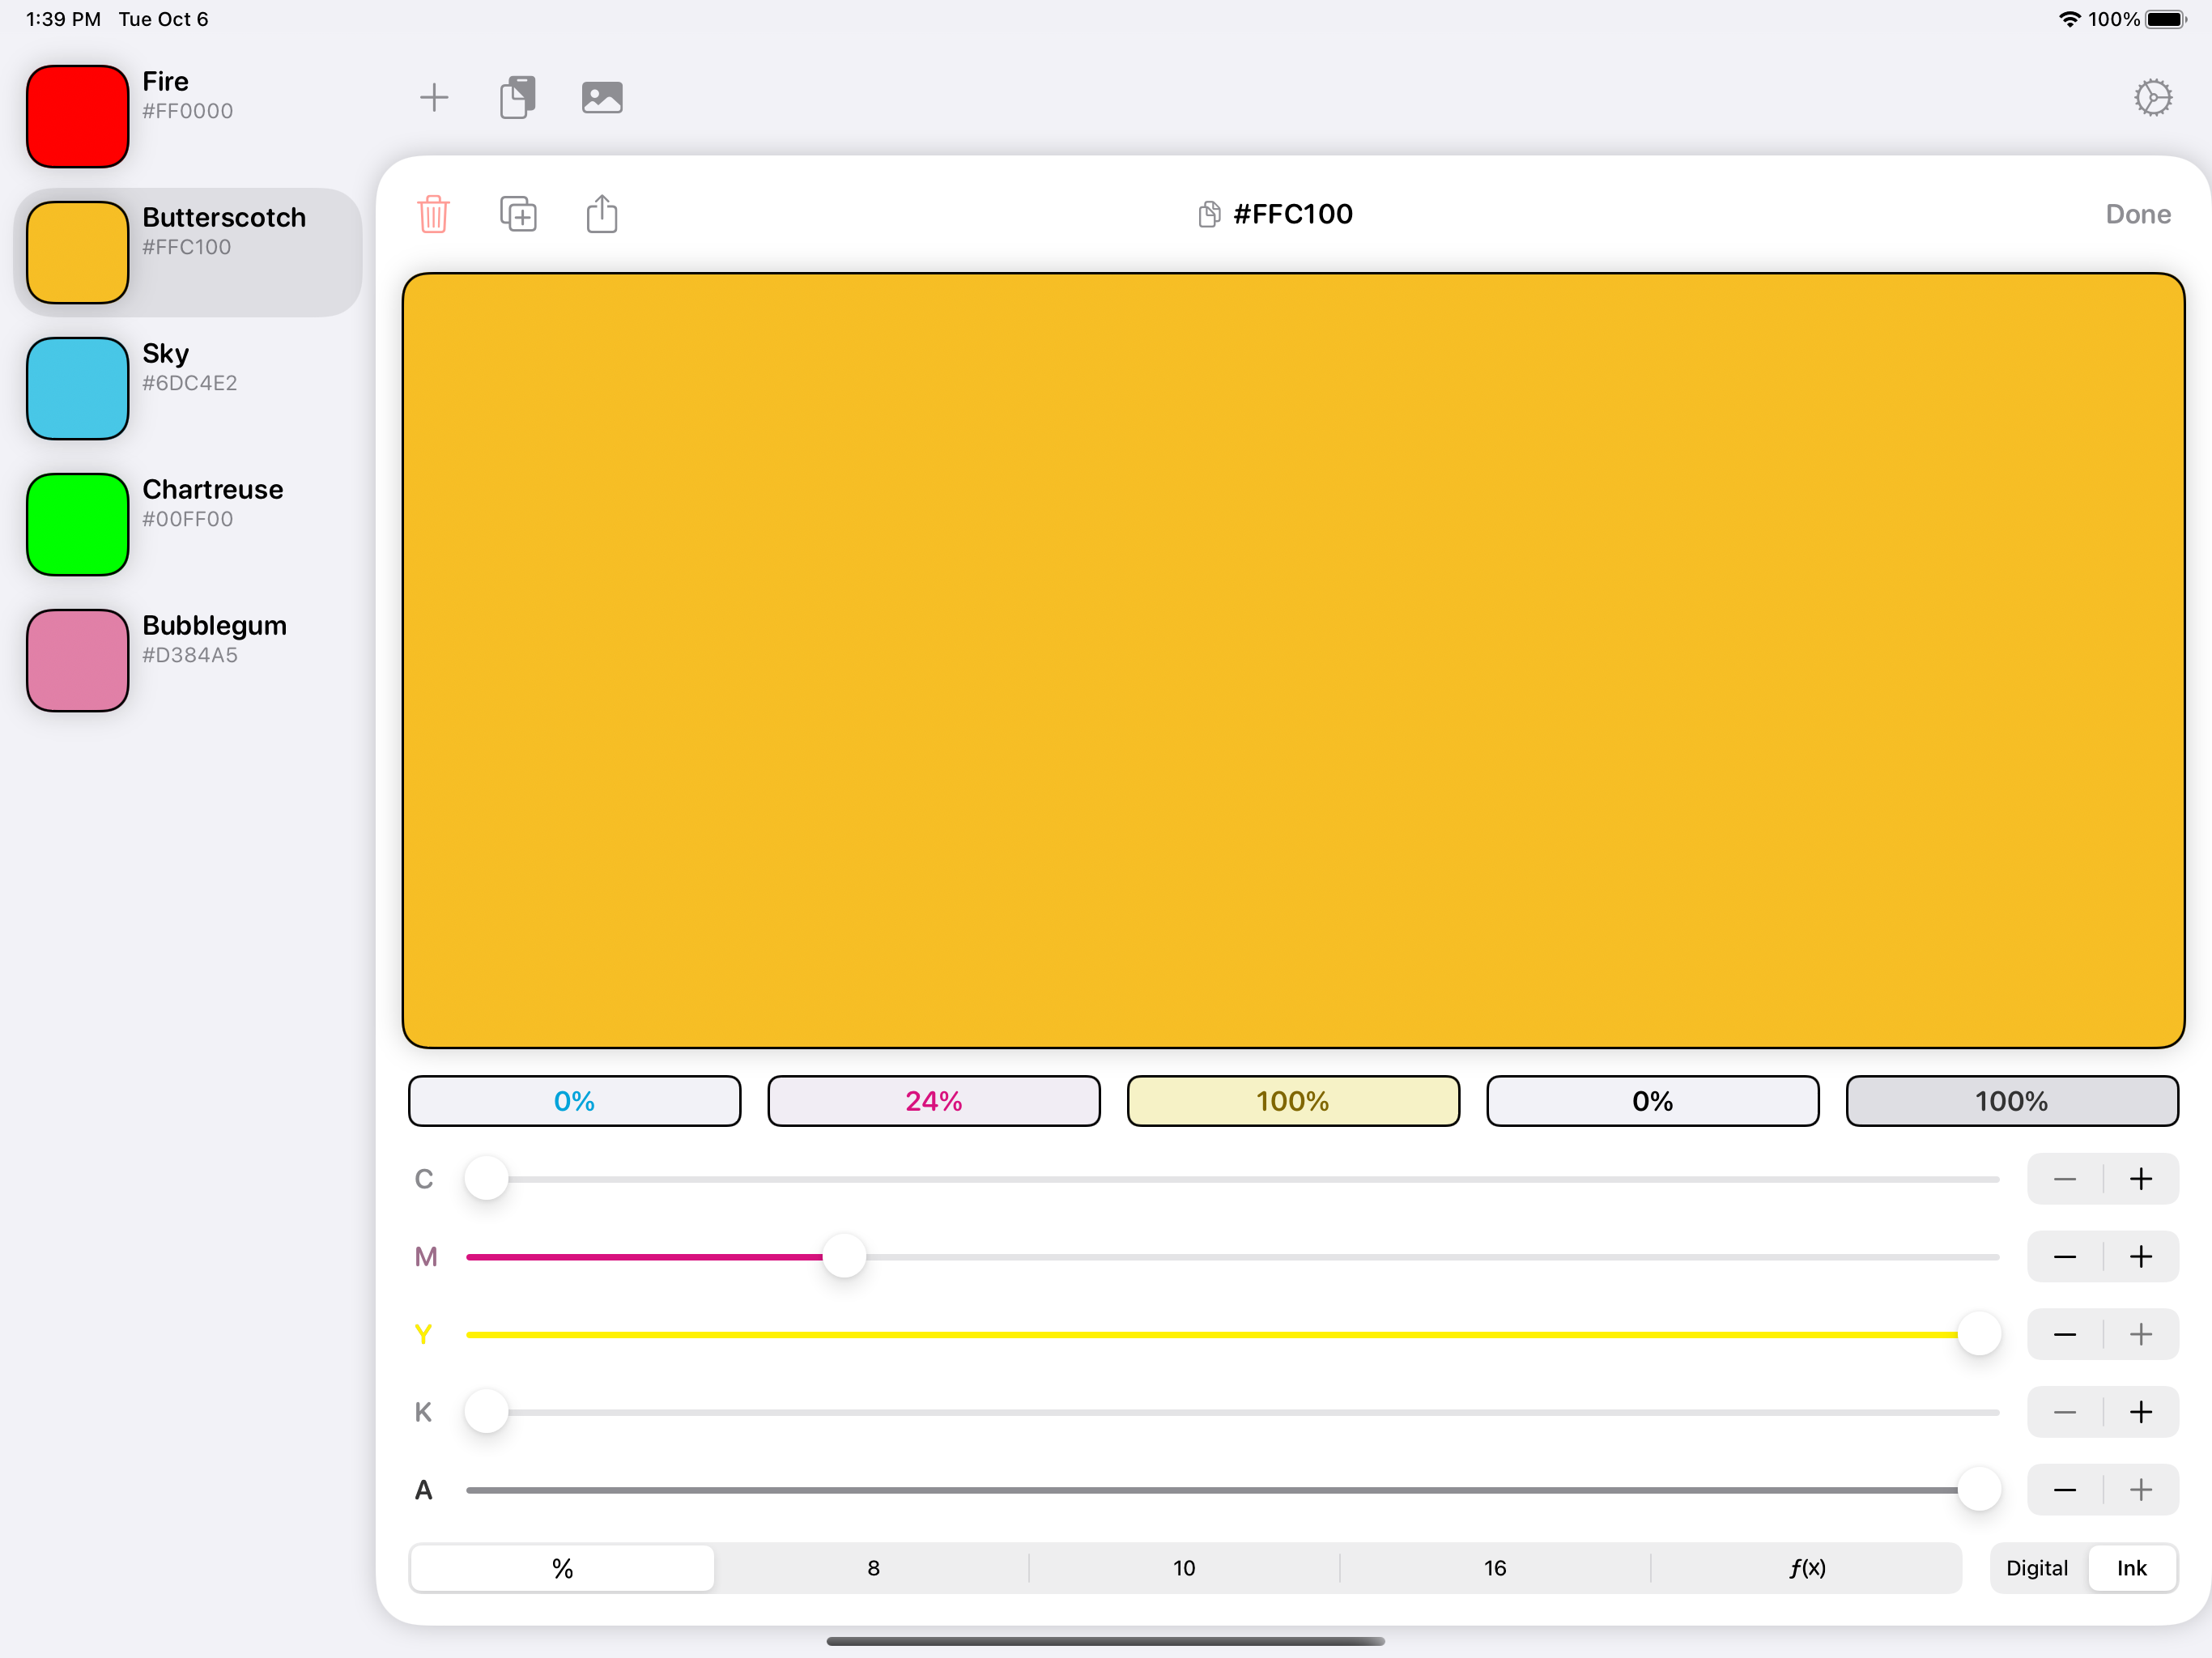The width and height of the screenshot is (2212, 1658).
Task: Tap the 24% magenta value field
Action: coord(933,1101)
